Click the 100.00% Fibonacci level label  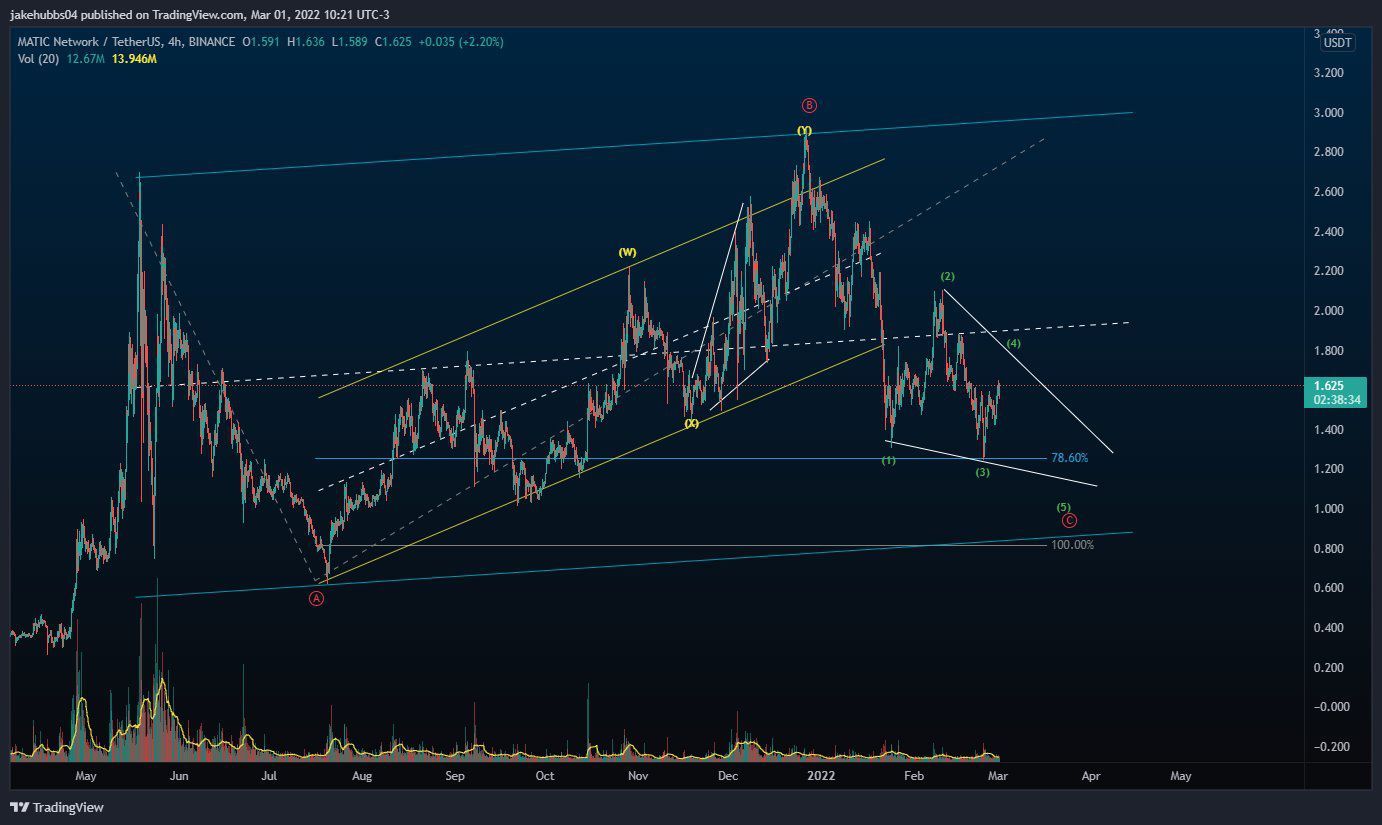pos(1072,545)
